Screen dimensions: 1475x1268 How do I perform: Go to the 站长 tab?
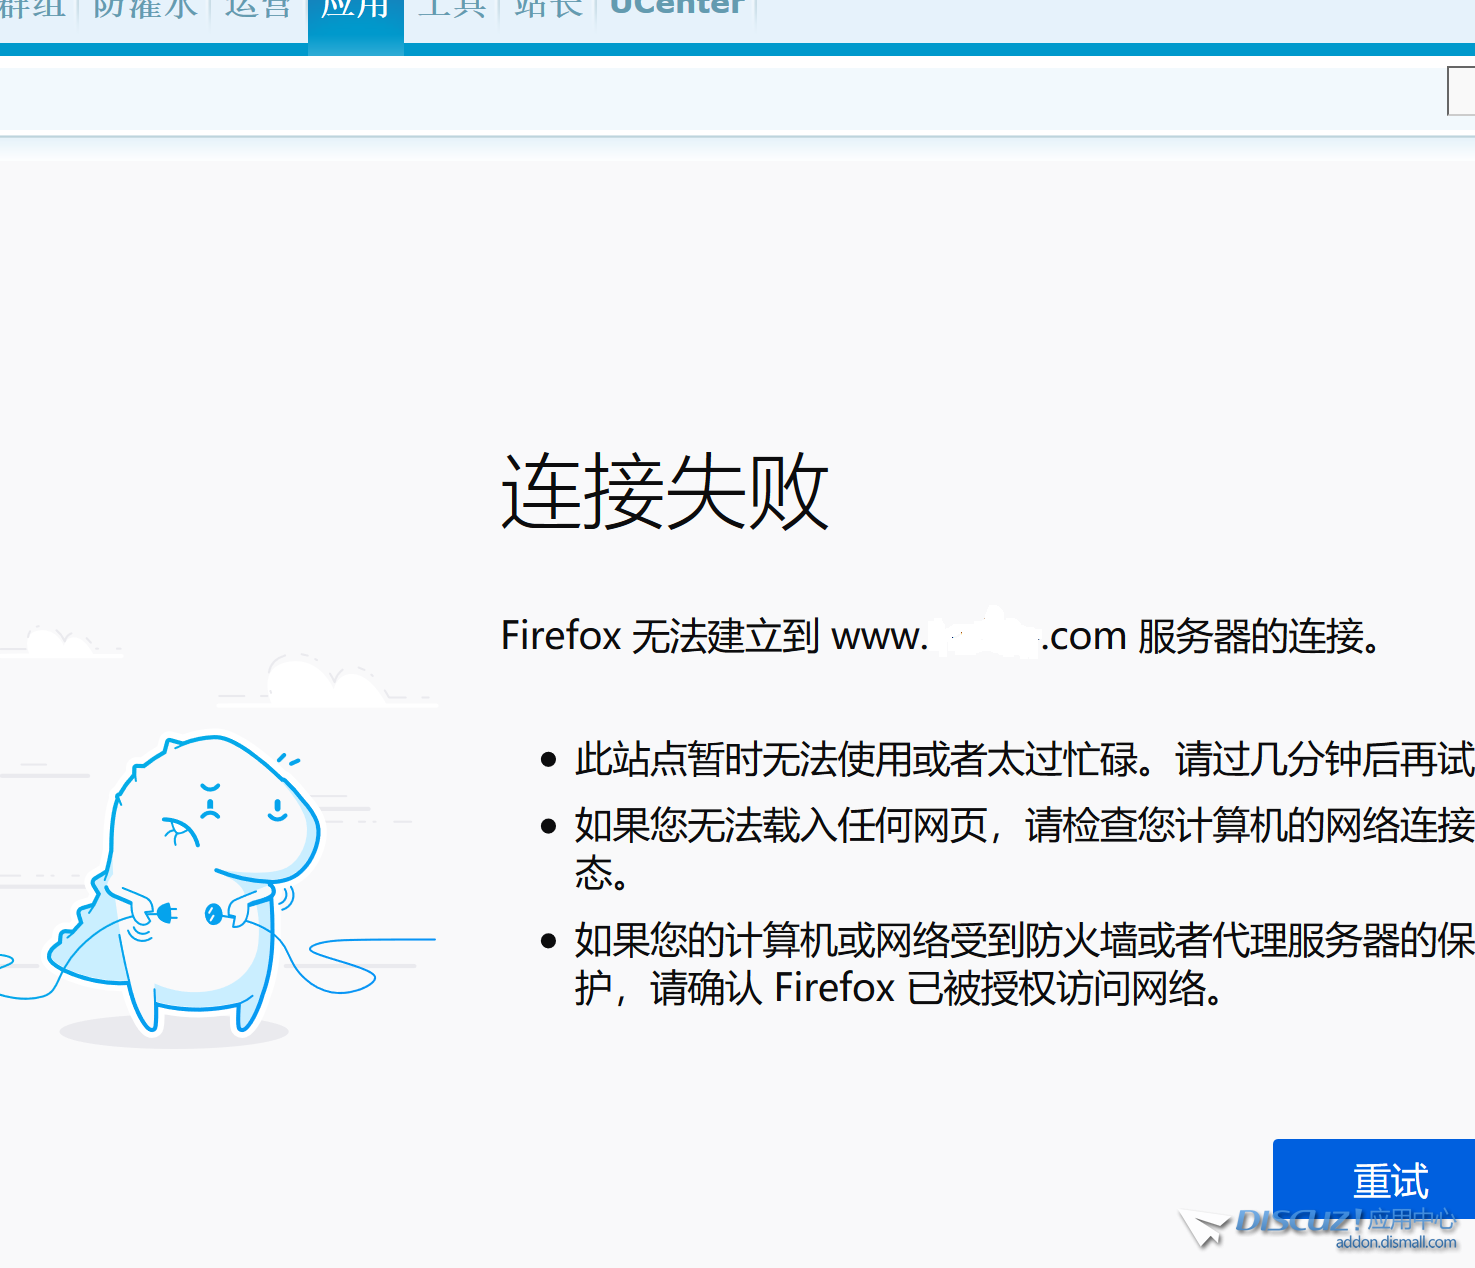coord(548,8)
